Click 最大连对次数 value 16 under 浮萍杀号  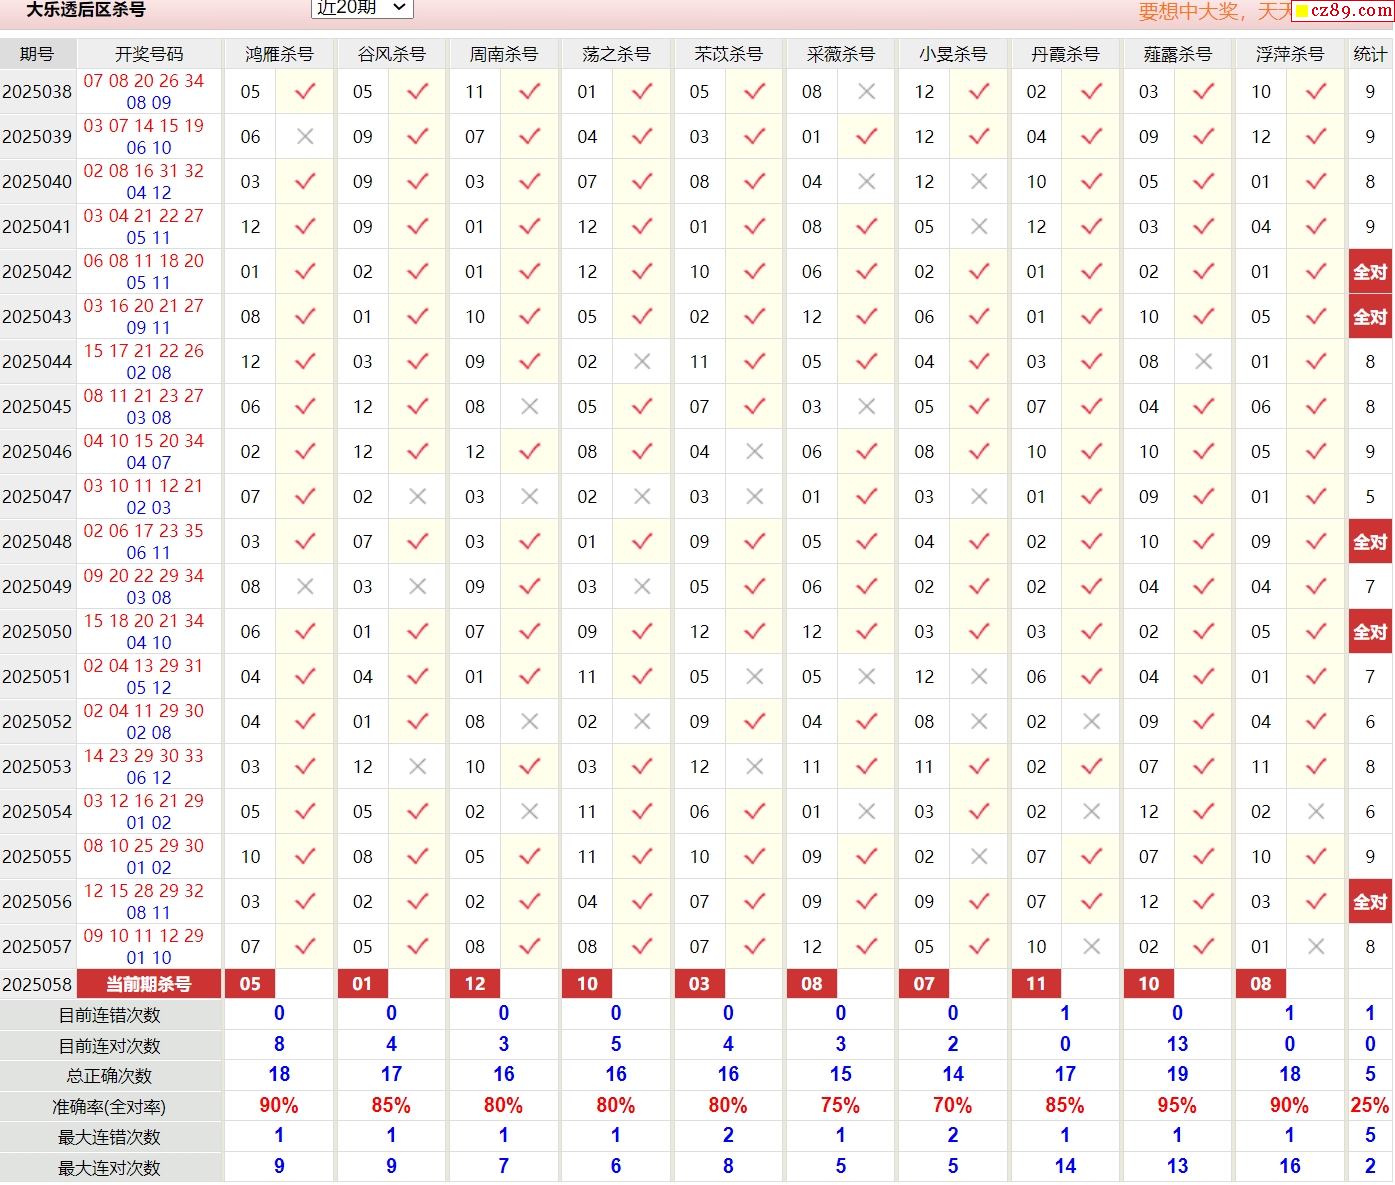[1290, 1166]
